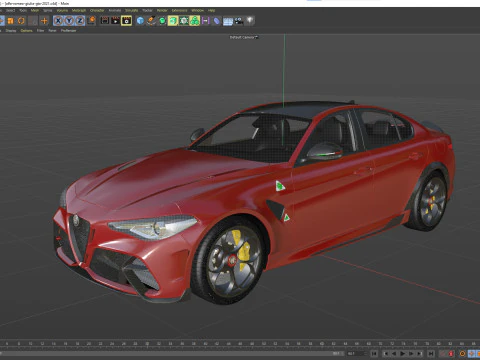480x360 pixels.
Task: Open the viewport ProRender menu
Action: coord(69,30)
